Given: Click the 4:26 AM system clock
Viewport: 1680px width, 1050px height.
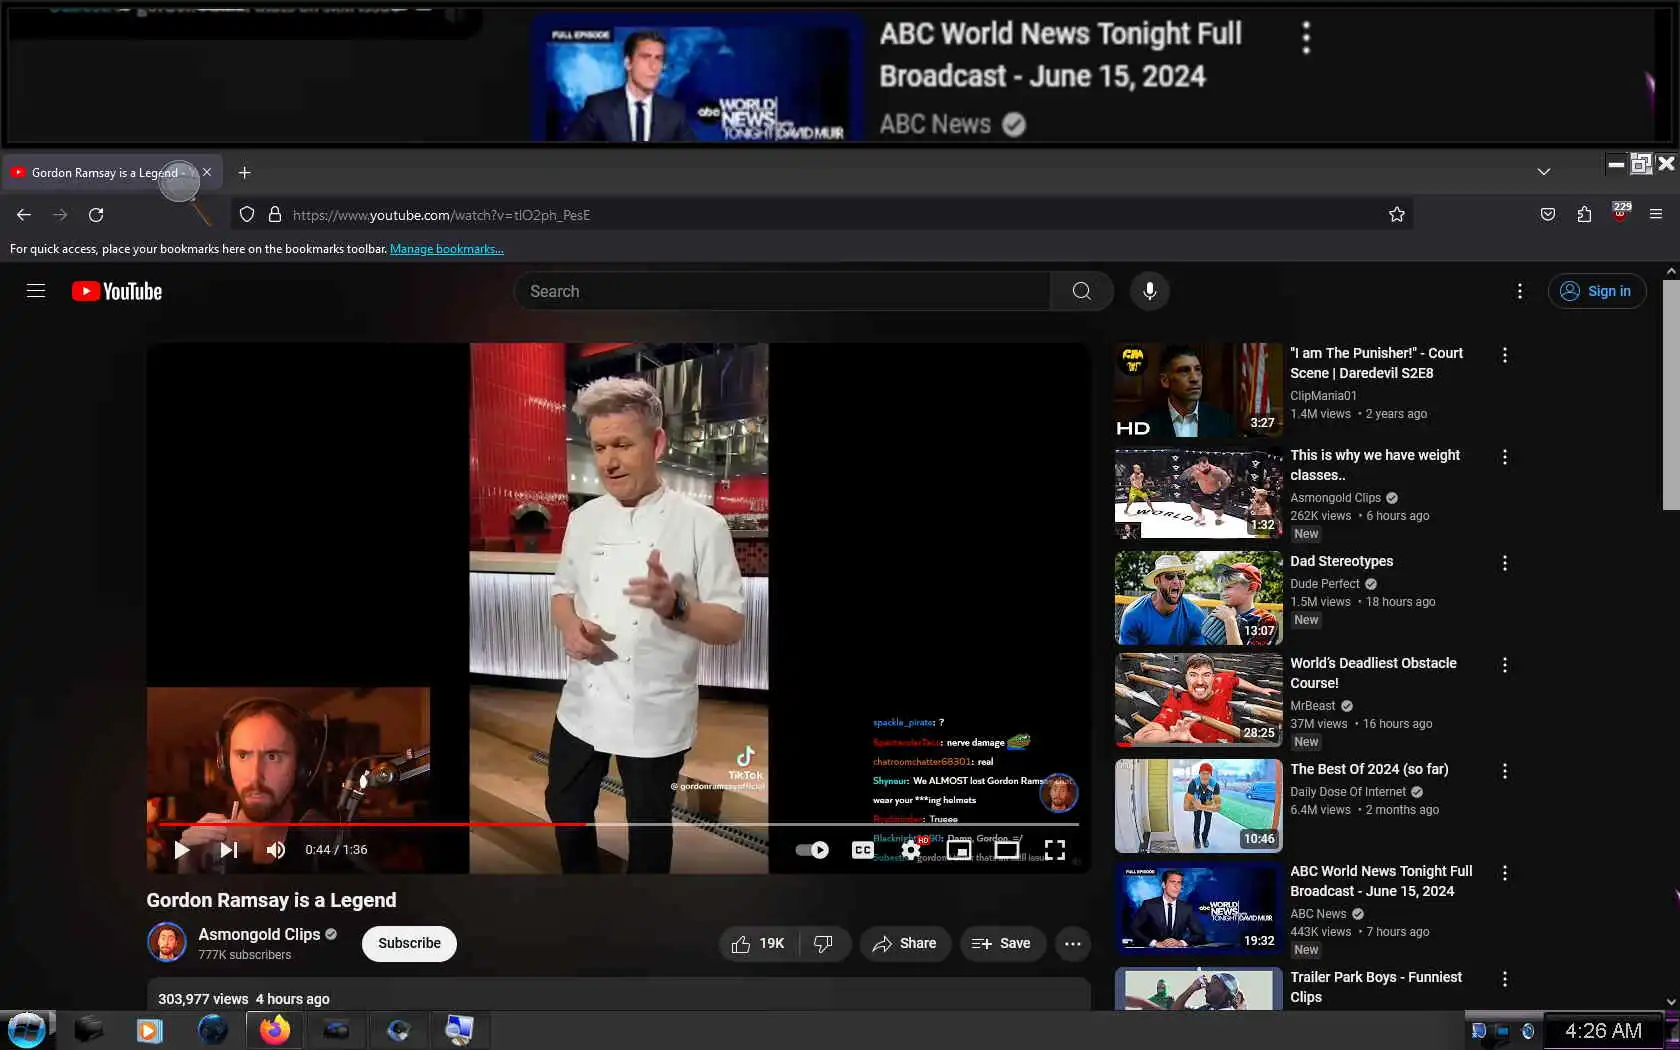Looking at the screenshot, I should (x=1603, y=1031).
